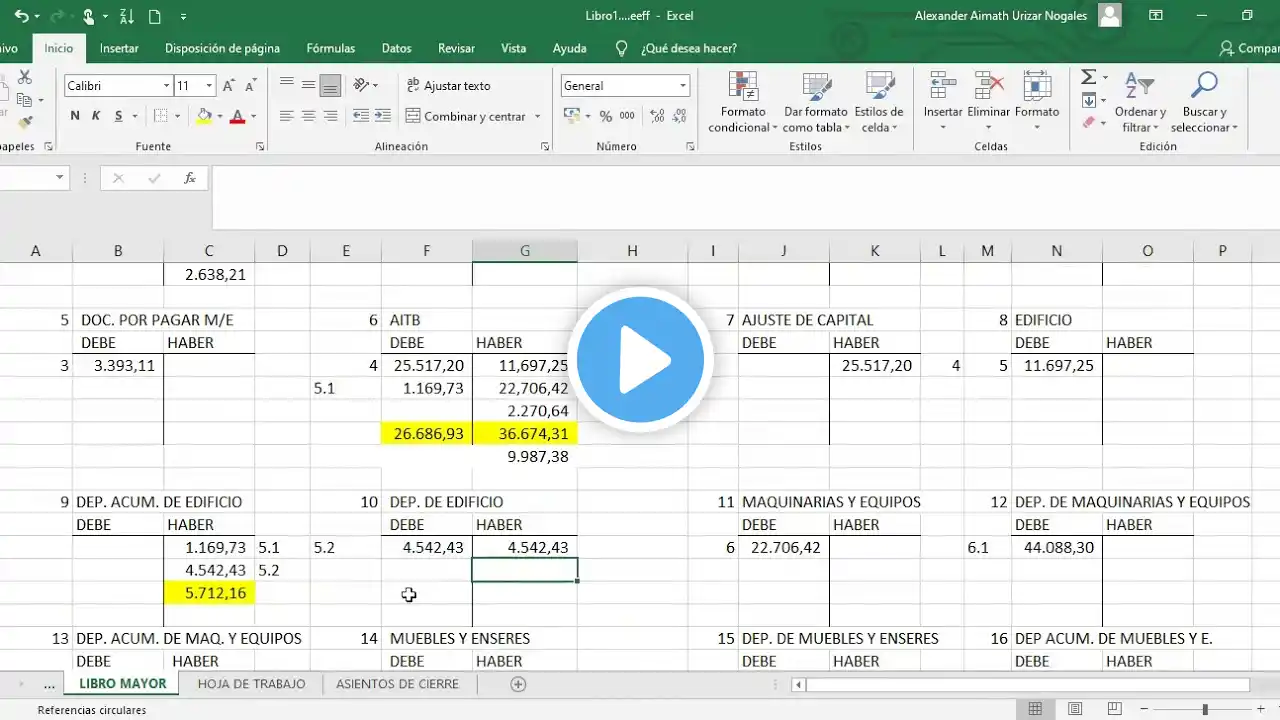Add a new sheet with plus icon
The image size is (1280, 720).
point(518,684)
